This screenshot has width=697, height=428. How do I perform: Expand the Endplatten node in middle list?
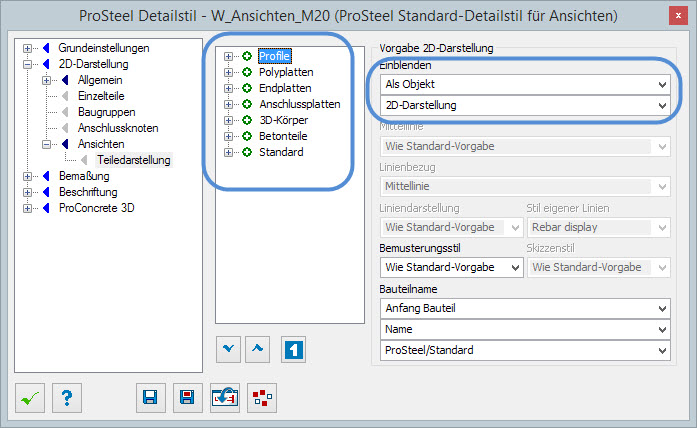coord(228,88)
